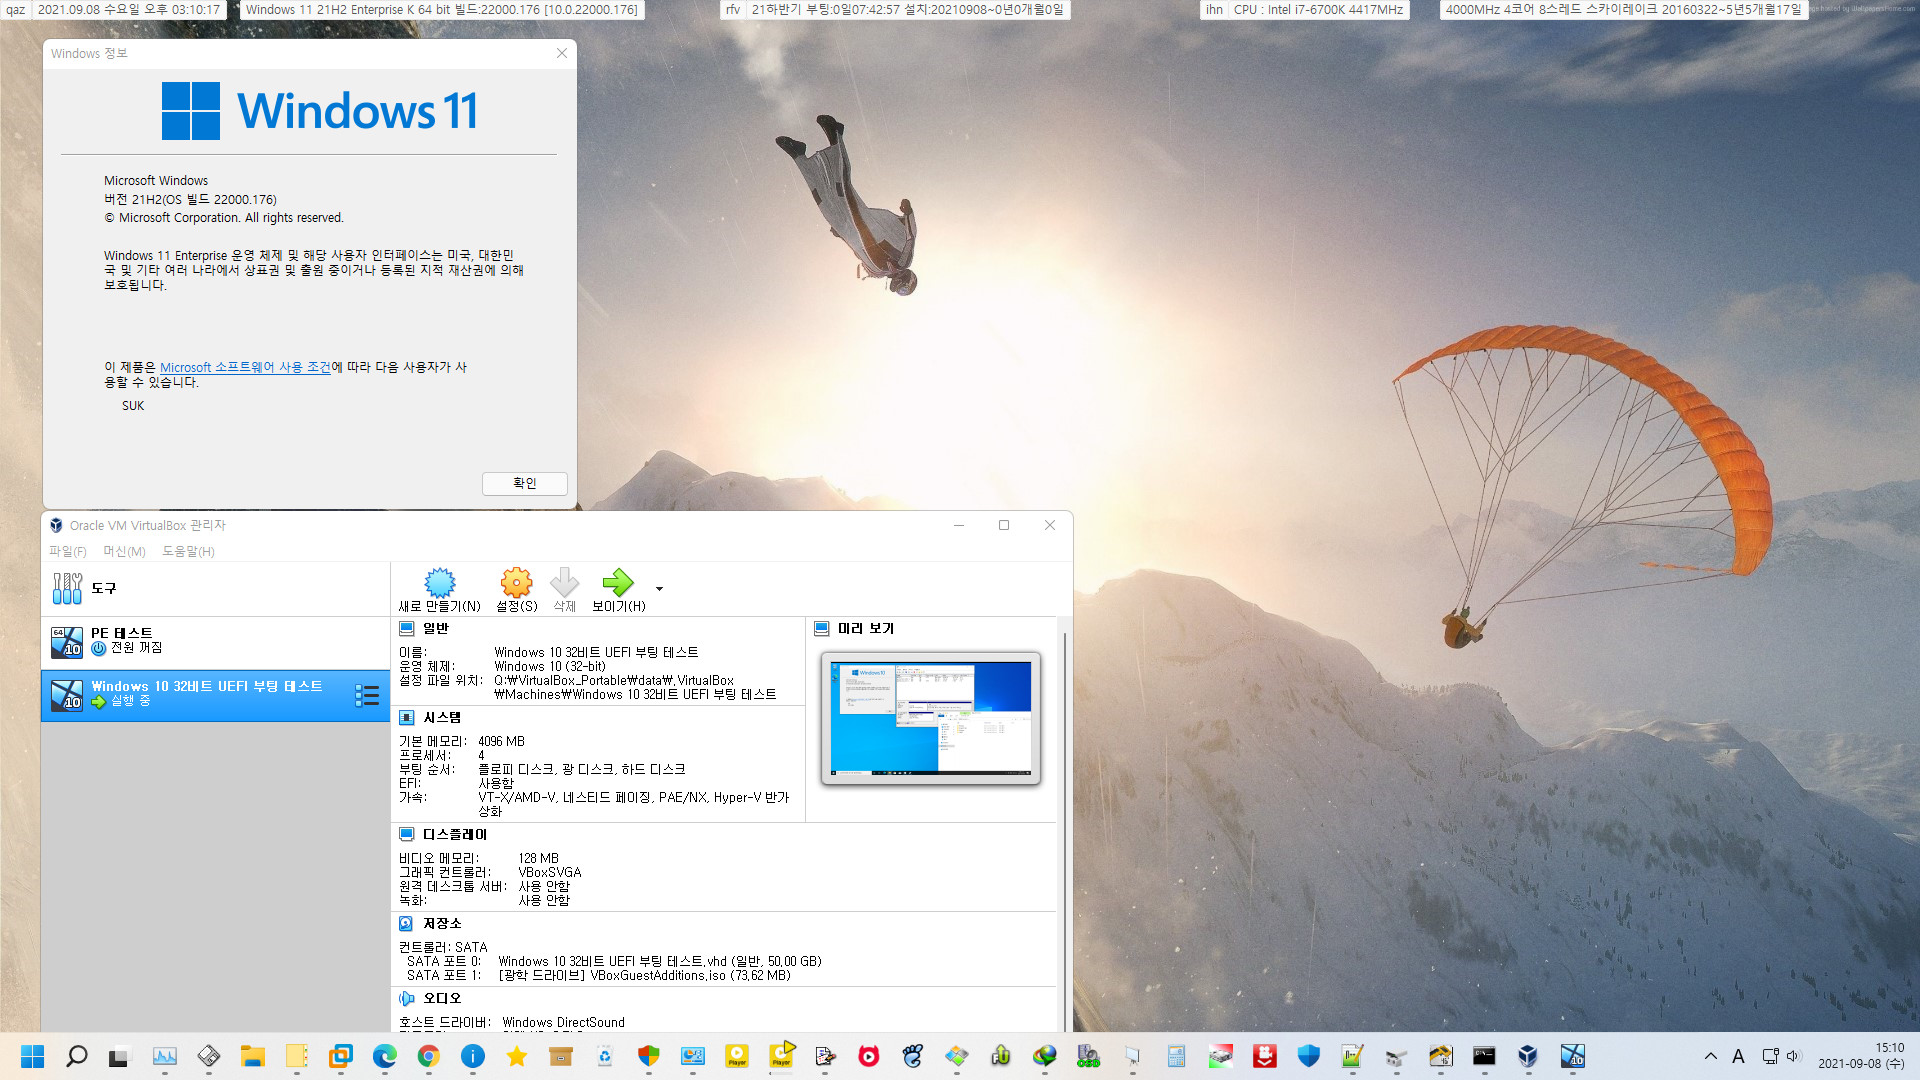The height and width of the screenshot is (1080, 1920).
Task: Open the command prompt taskbar icon
Action: 1484,1056
